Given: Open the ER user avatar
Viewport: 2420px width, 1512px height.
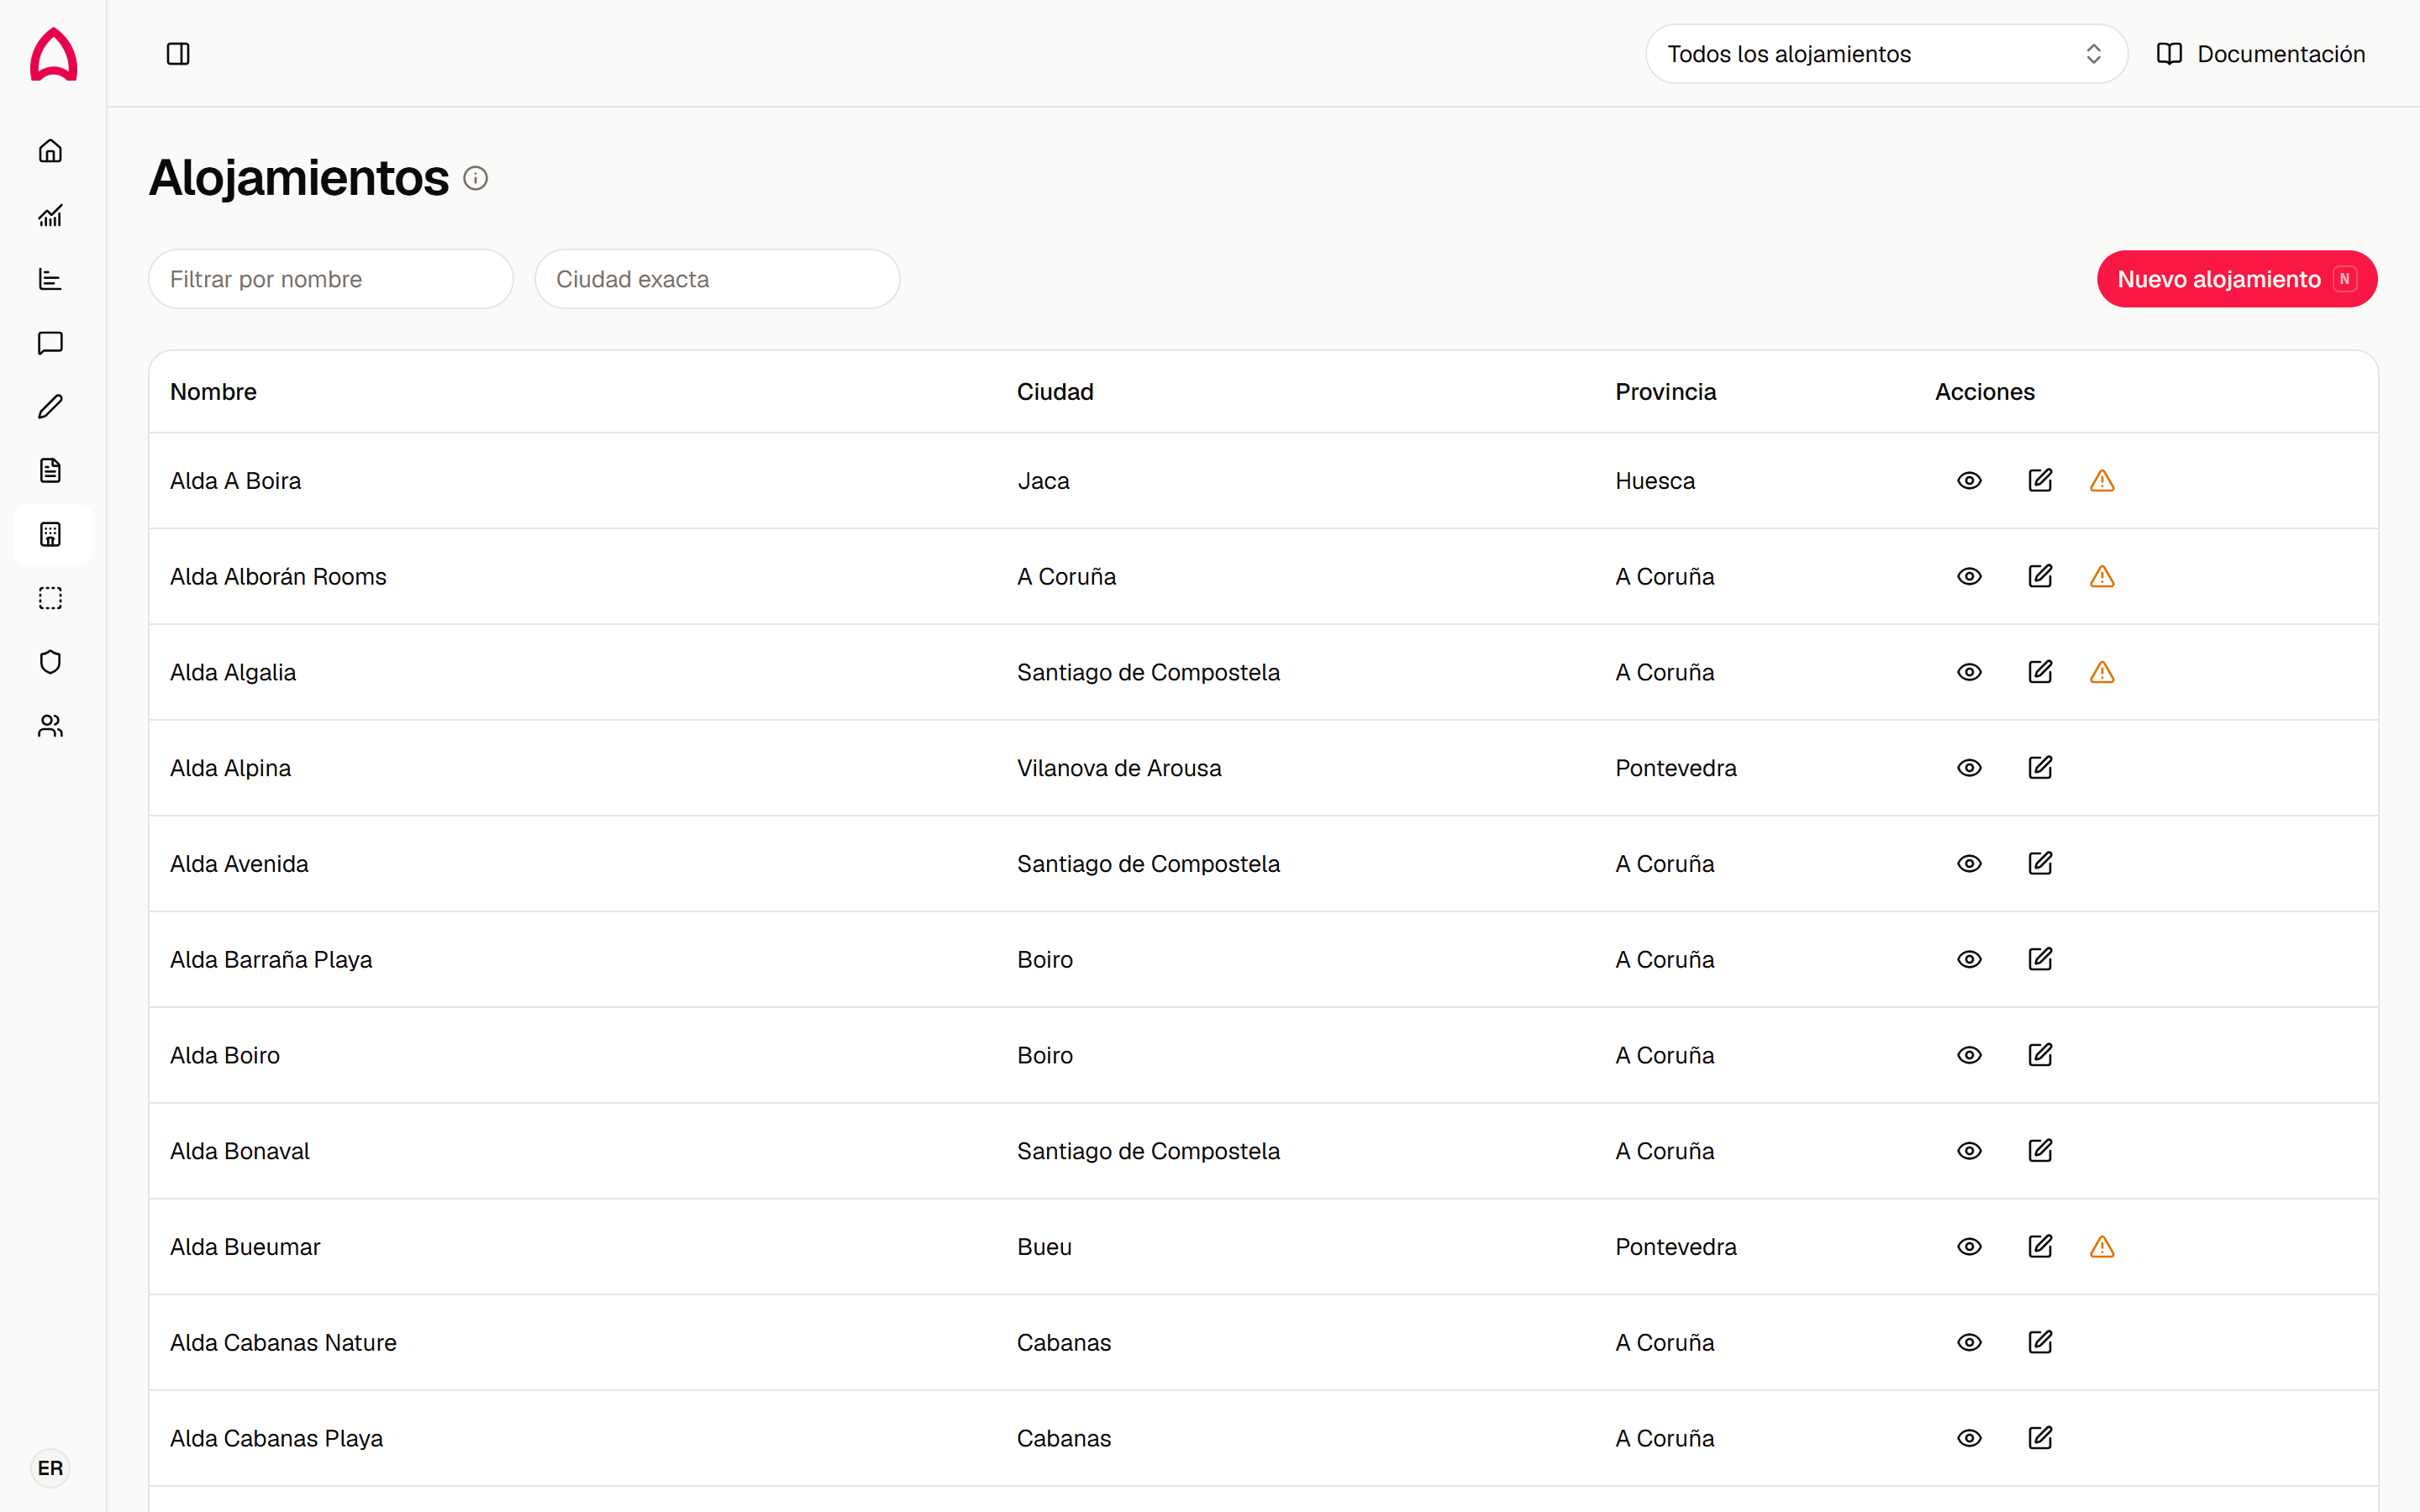Looking at the screenshot, I should 50,1468.
